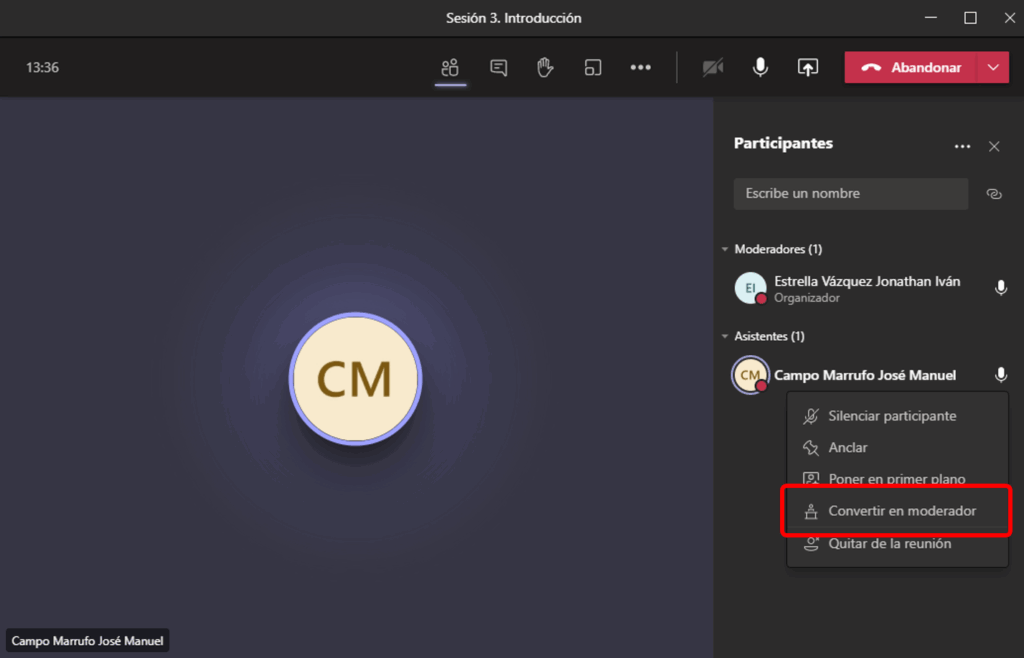Open the participants panel icon in toolbar
The width and height of the screenshot is (1024, 658).
point(450,68)
